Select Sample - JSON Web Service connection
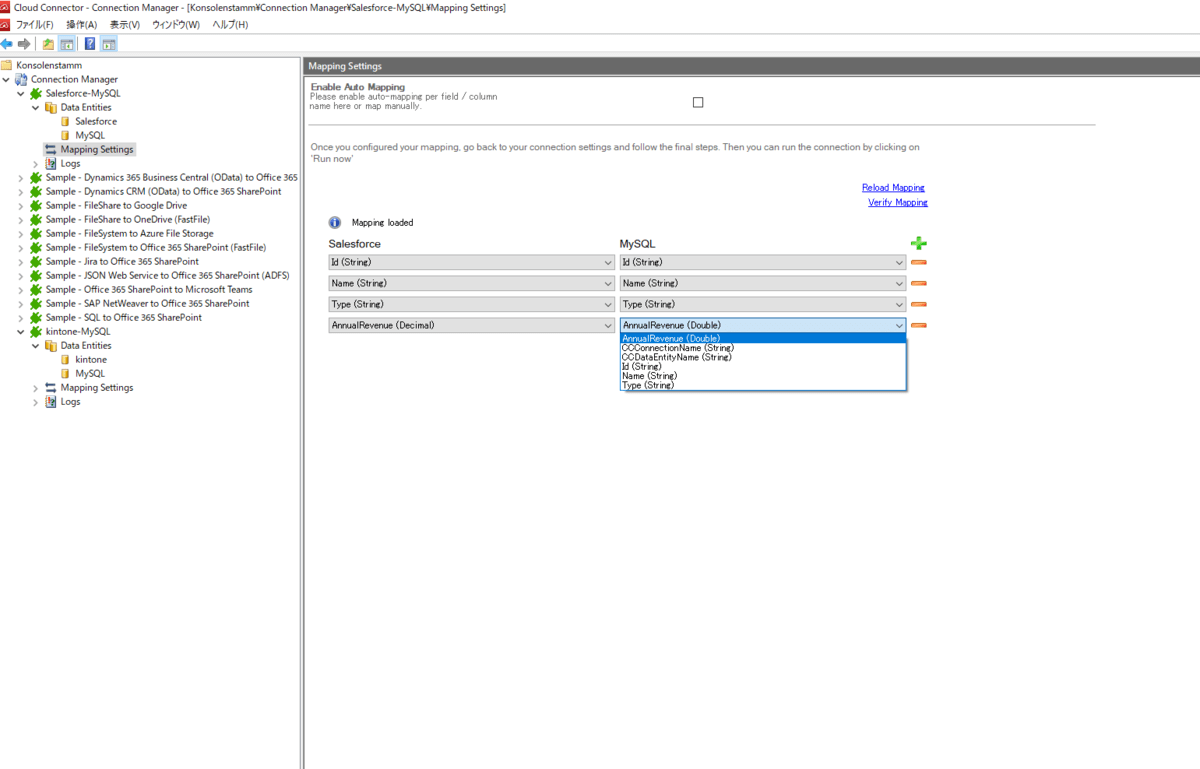The image size is (1200, 769). click(167, 275)
